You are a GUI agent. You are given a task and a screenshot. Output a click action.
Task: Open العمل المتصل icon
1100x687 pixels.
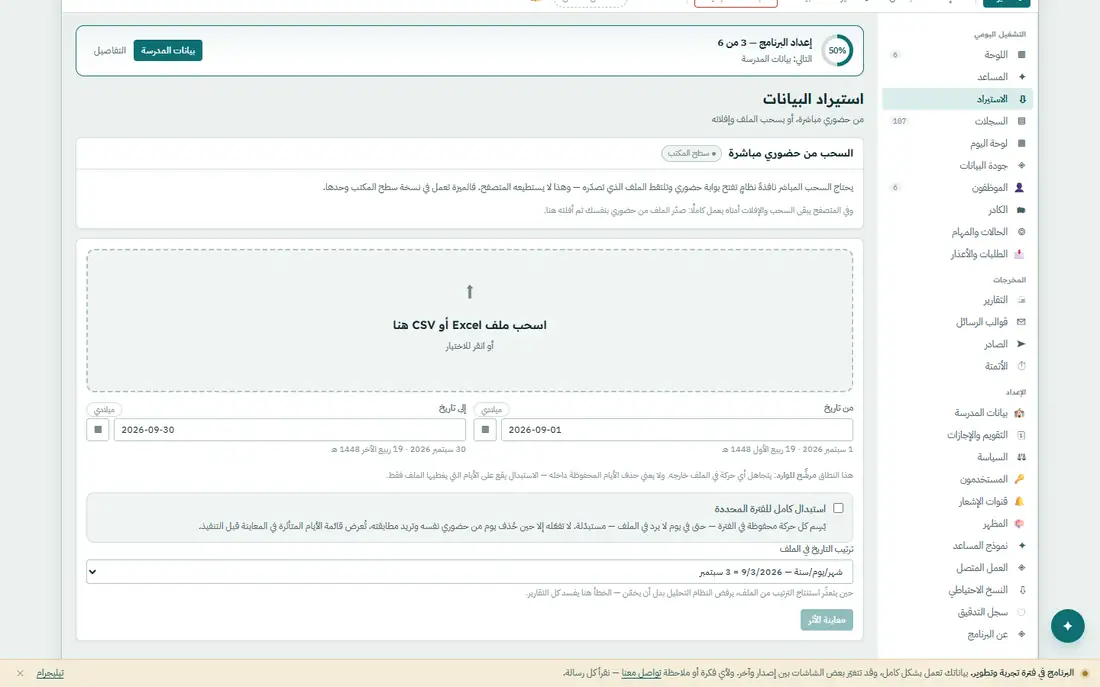tap(1021, 568)
